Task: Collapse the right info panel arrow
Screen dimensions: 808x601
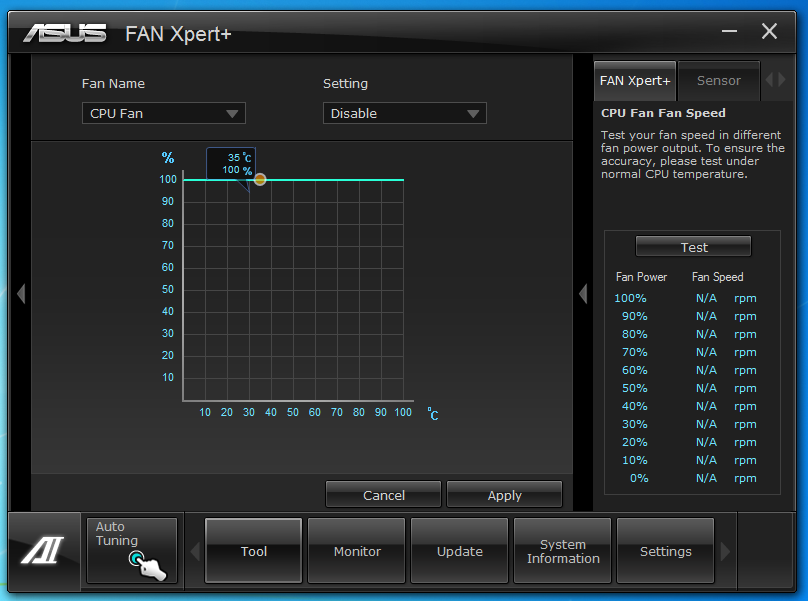Action: (x=583, y=294)
